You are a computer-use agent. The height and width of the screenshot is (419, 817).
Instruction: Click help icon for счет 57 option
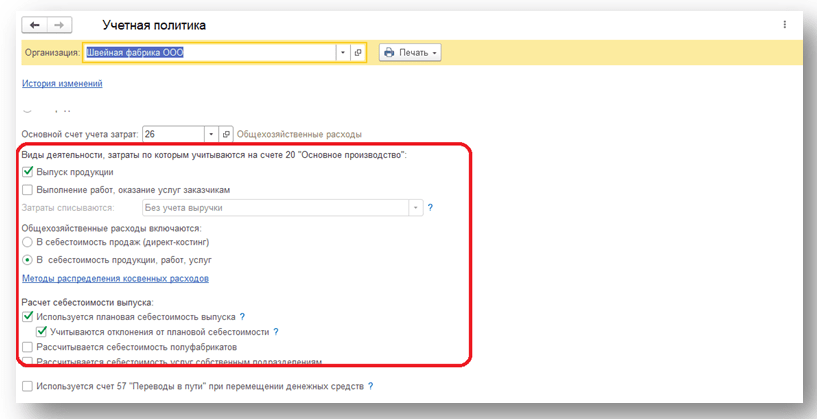370,385
